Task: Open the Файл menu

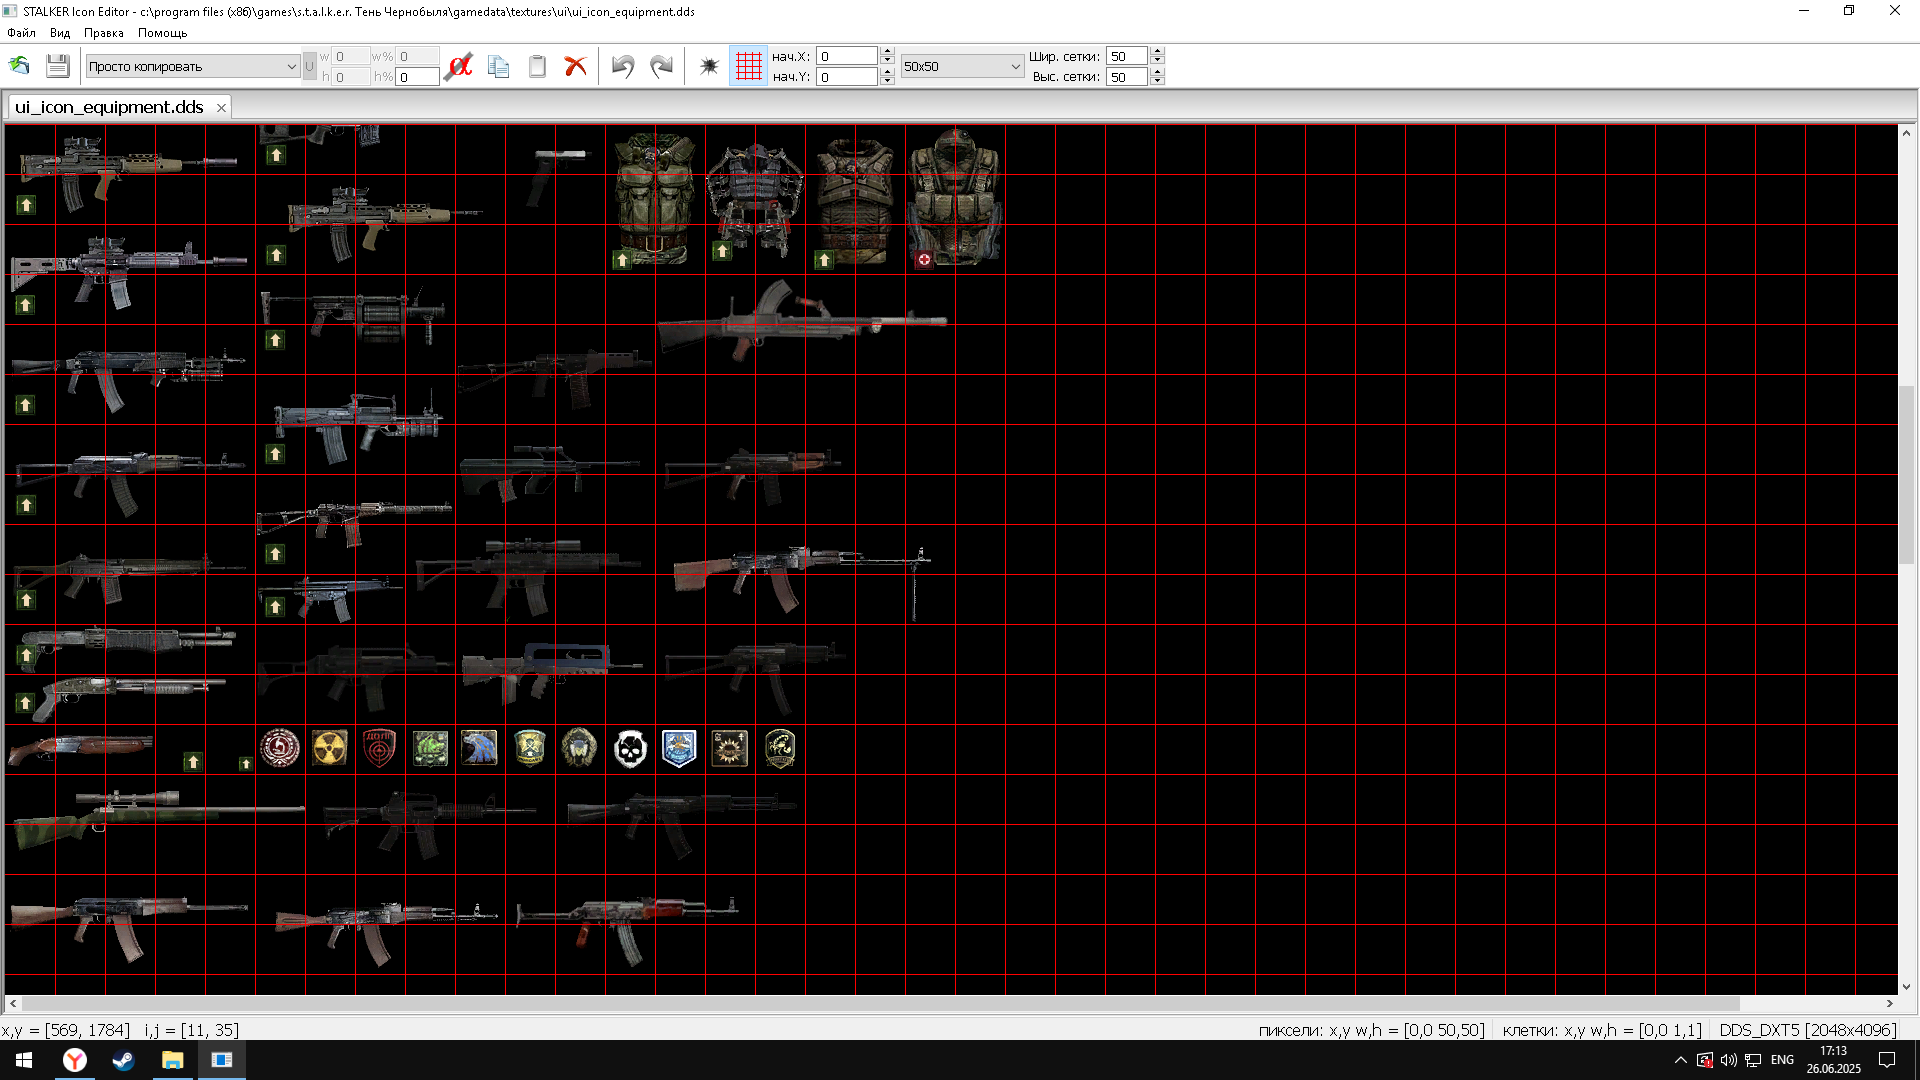Action: (21, 33)
